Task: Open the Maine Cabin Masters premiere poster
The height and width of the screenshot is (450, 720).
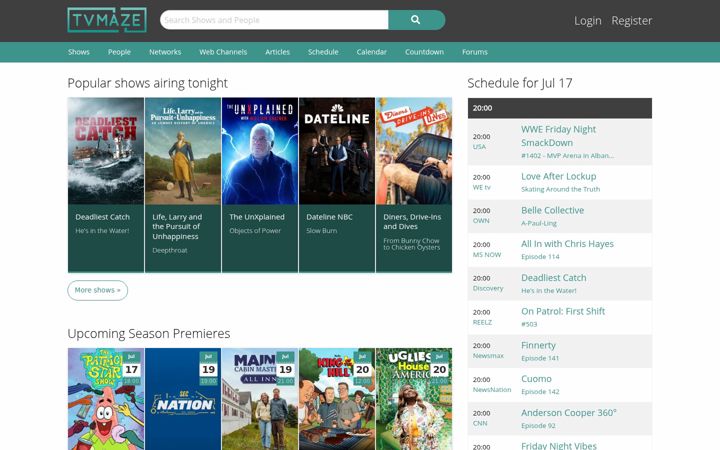Action: [260, 399]
